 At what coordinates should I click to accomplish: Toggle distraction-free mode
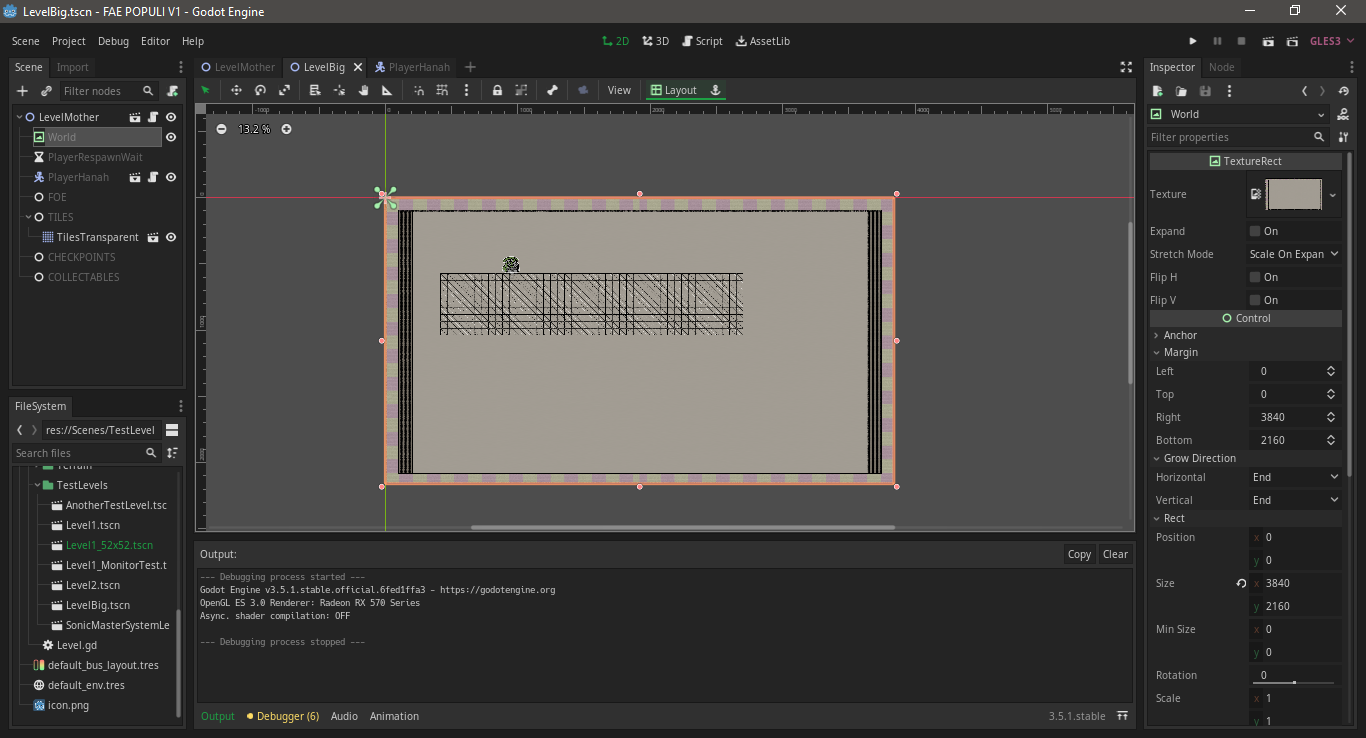[1126, 67]
